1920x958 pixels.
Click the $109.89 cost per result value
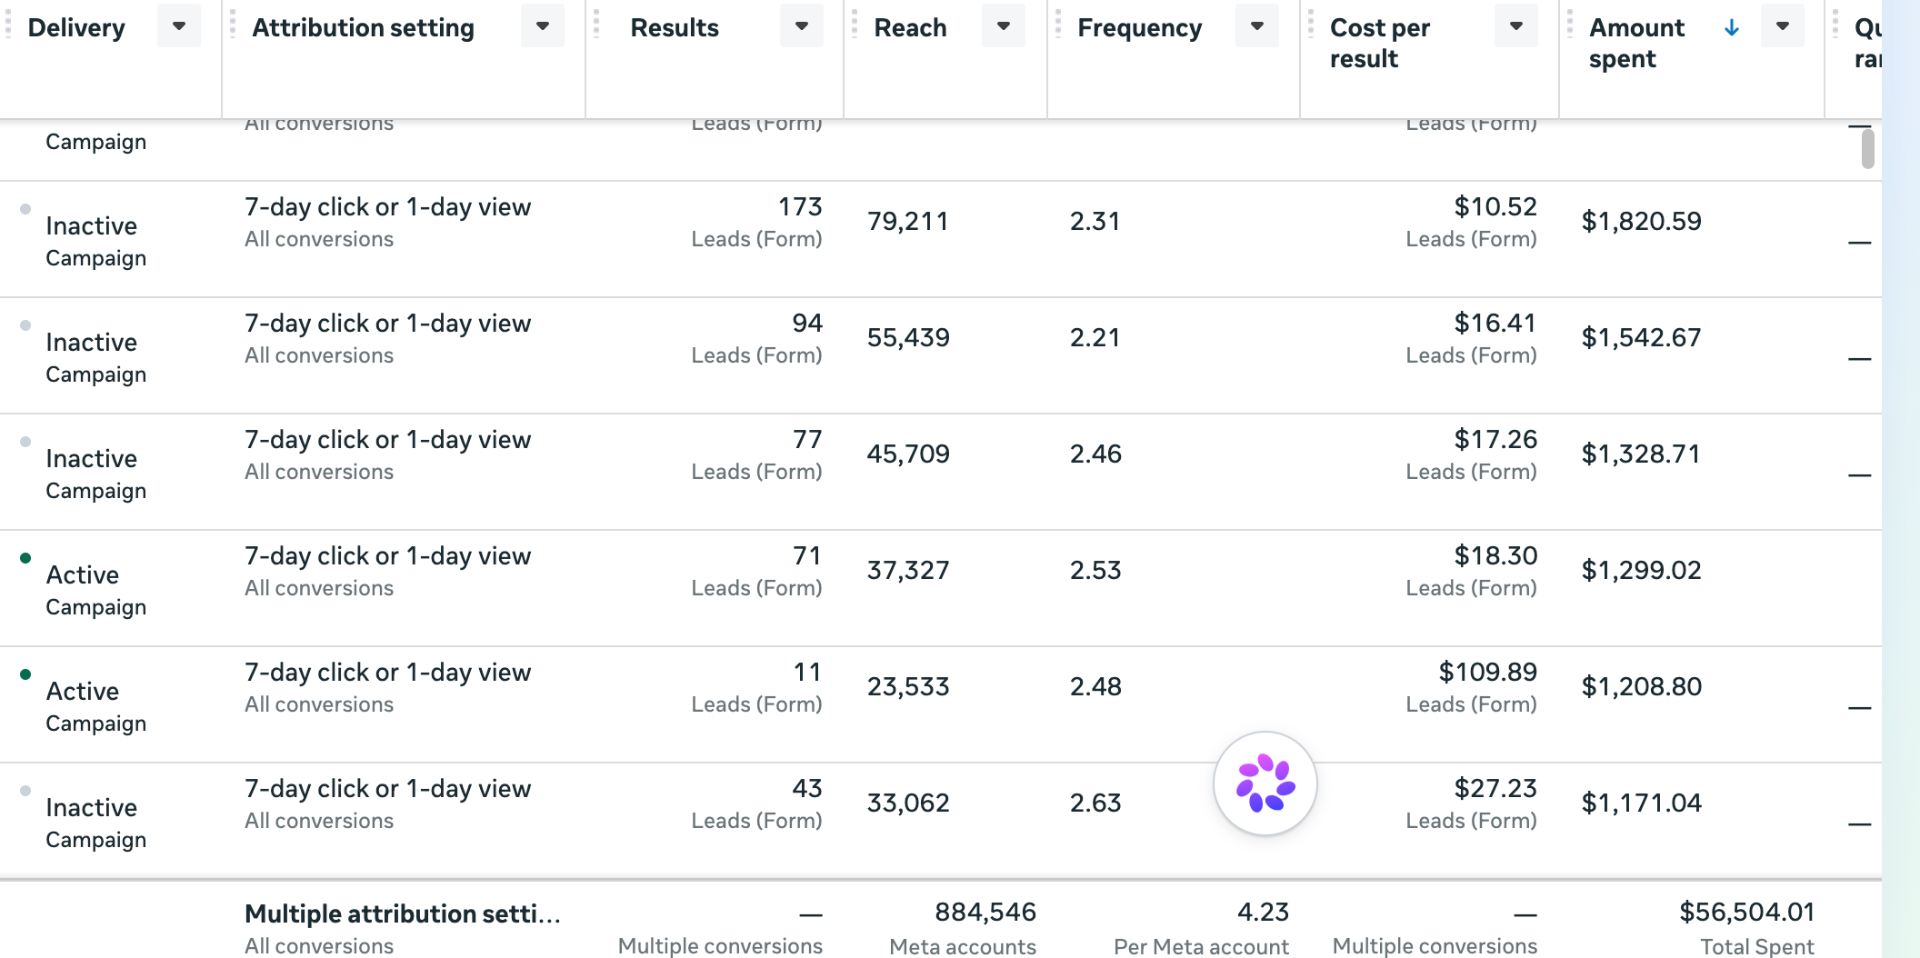(x=1487, y=672)
